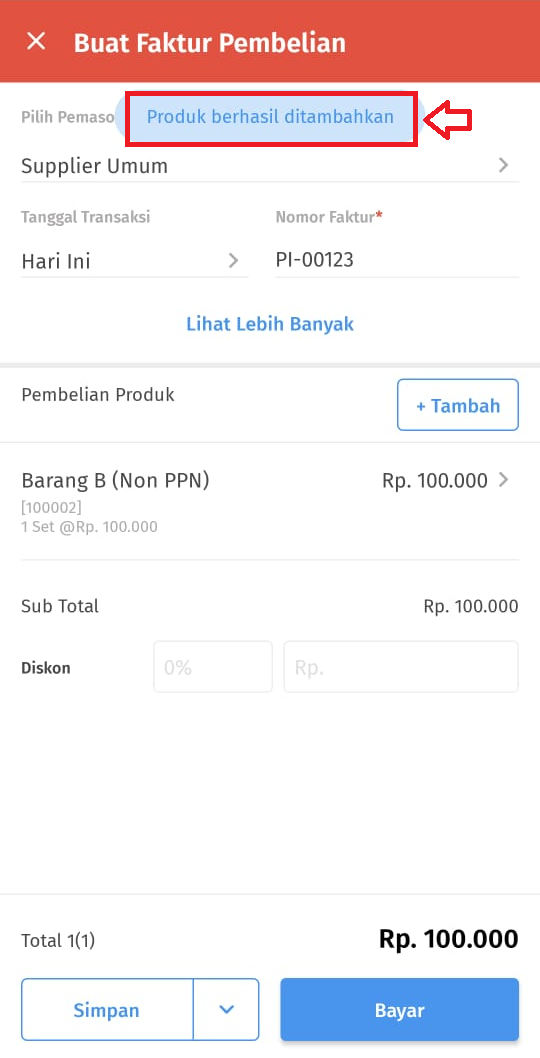Close the Buat Faktur Pembelian form
This screenshot has height=1058, width=540.
[x=35, y=42]
